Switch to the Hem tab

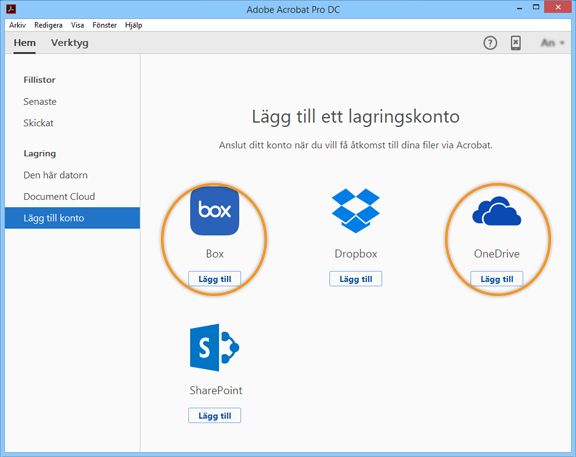[x=25, y=43]
